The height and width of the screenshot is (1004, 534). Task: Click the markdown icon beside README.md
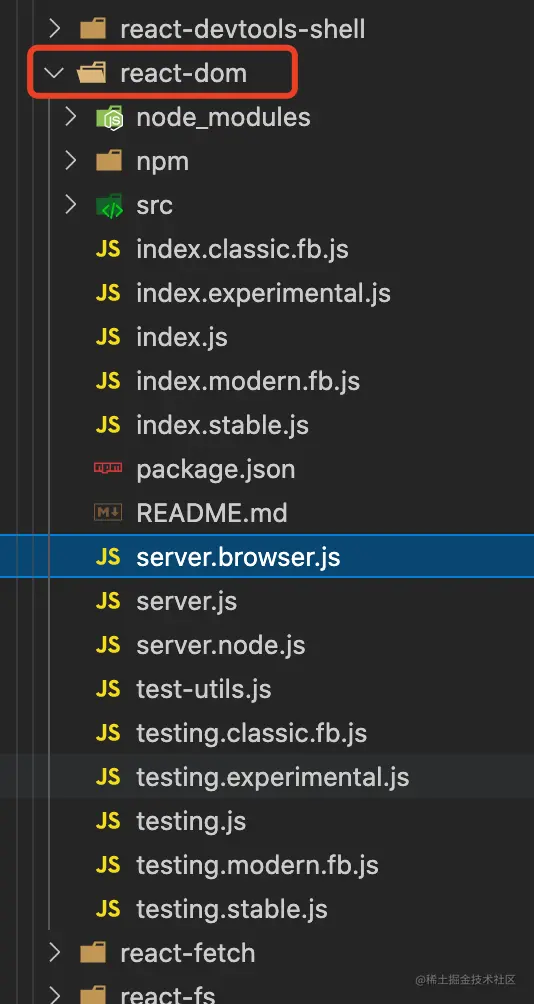108,513
